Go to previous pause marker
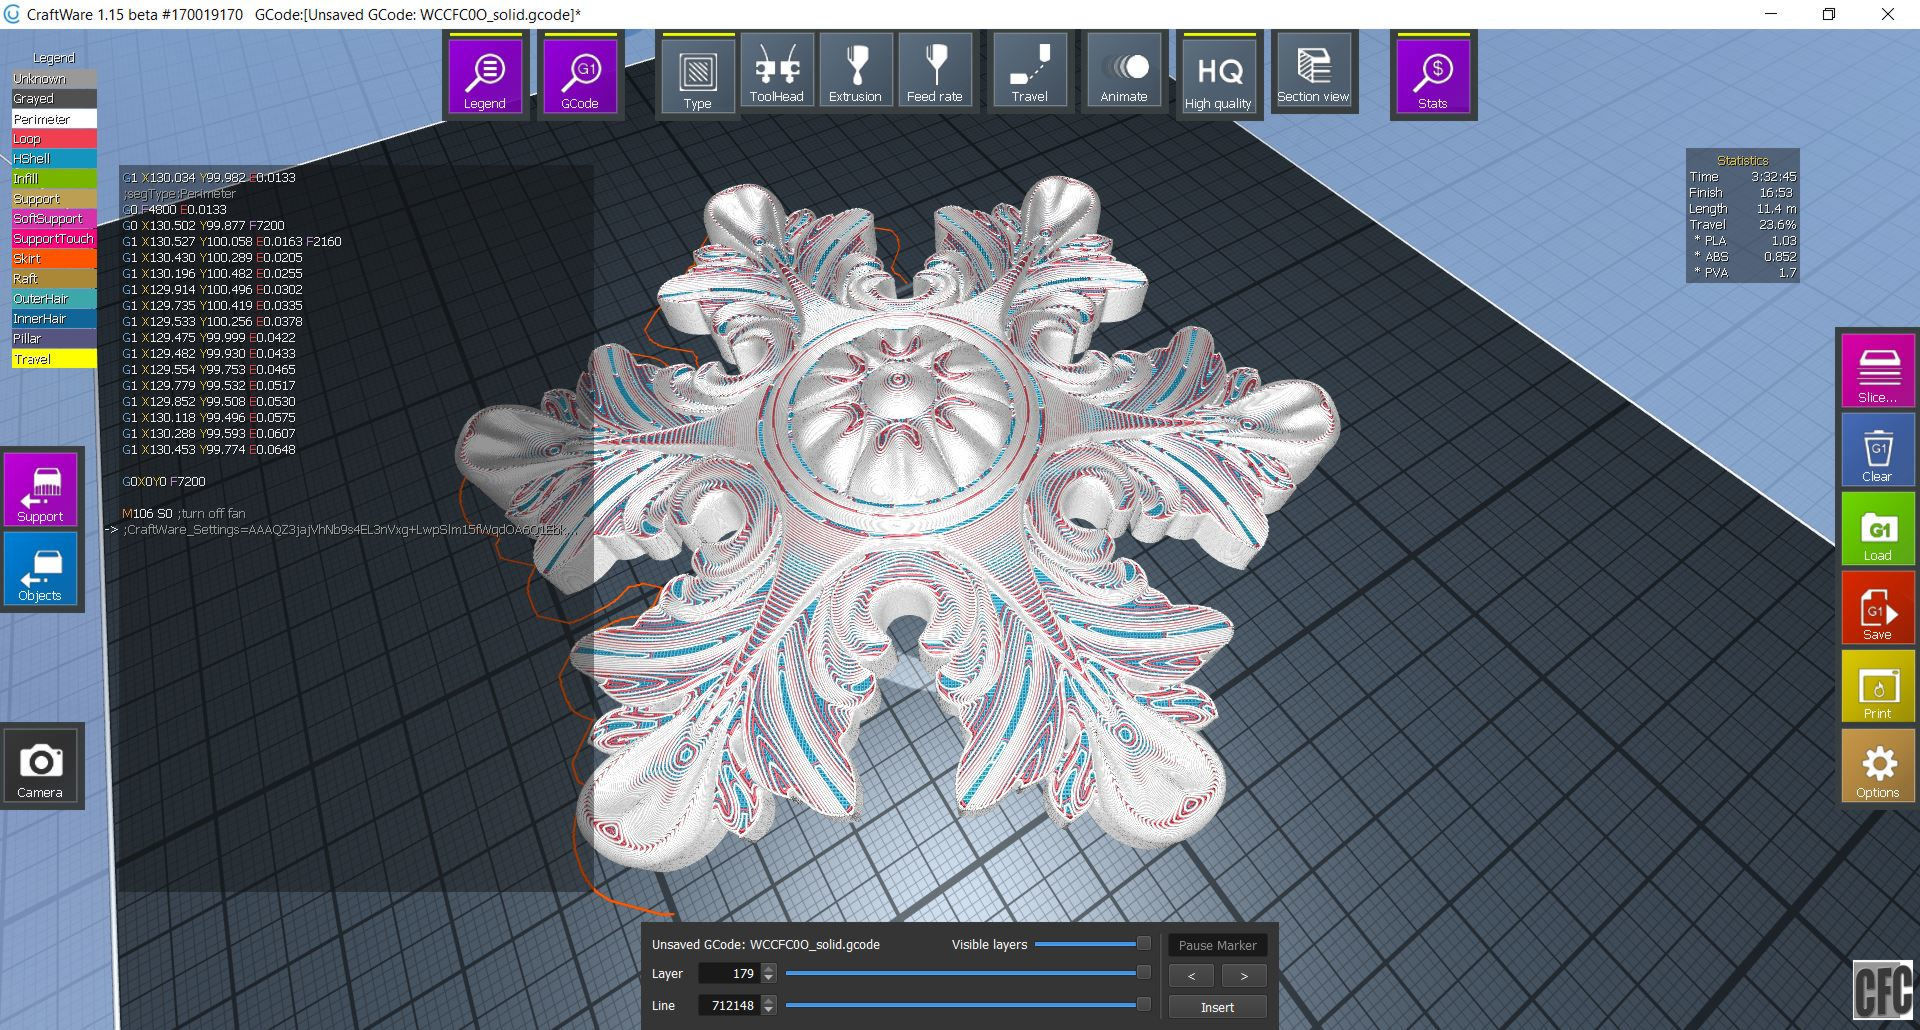The height and width of the screenshot is (1030, 1920). (x=1191, y=976)
